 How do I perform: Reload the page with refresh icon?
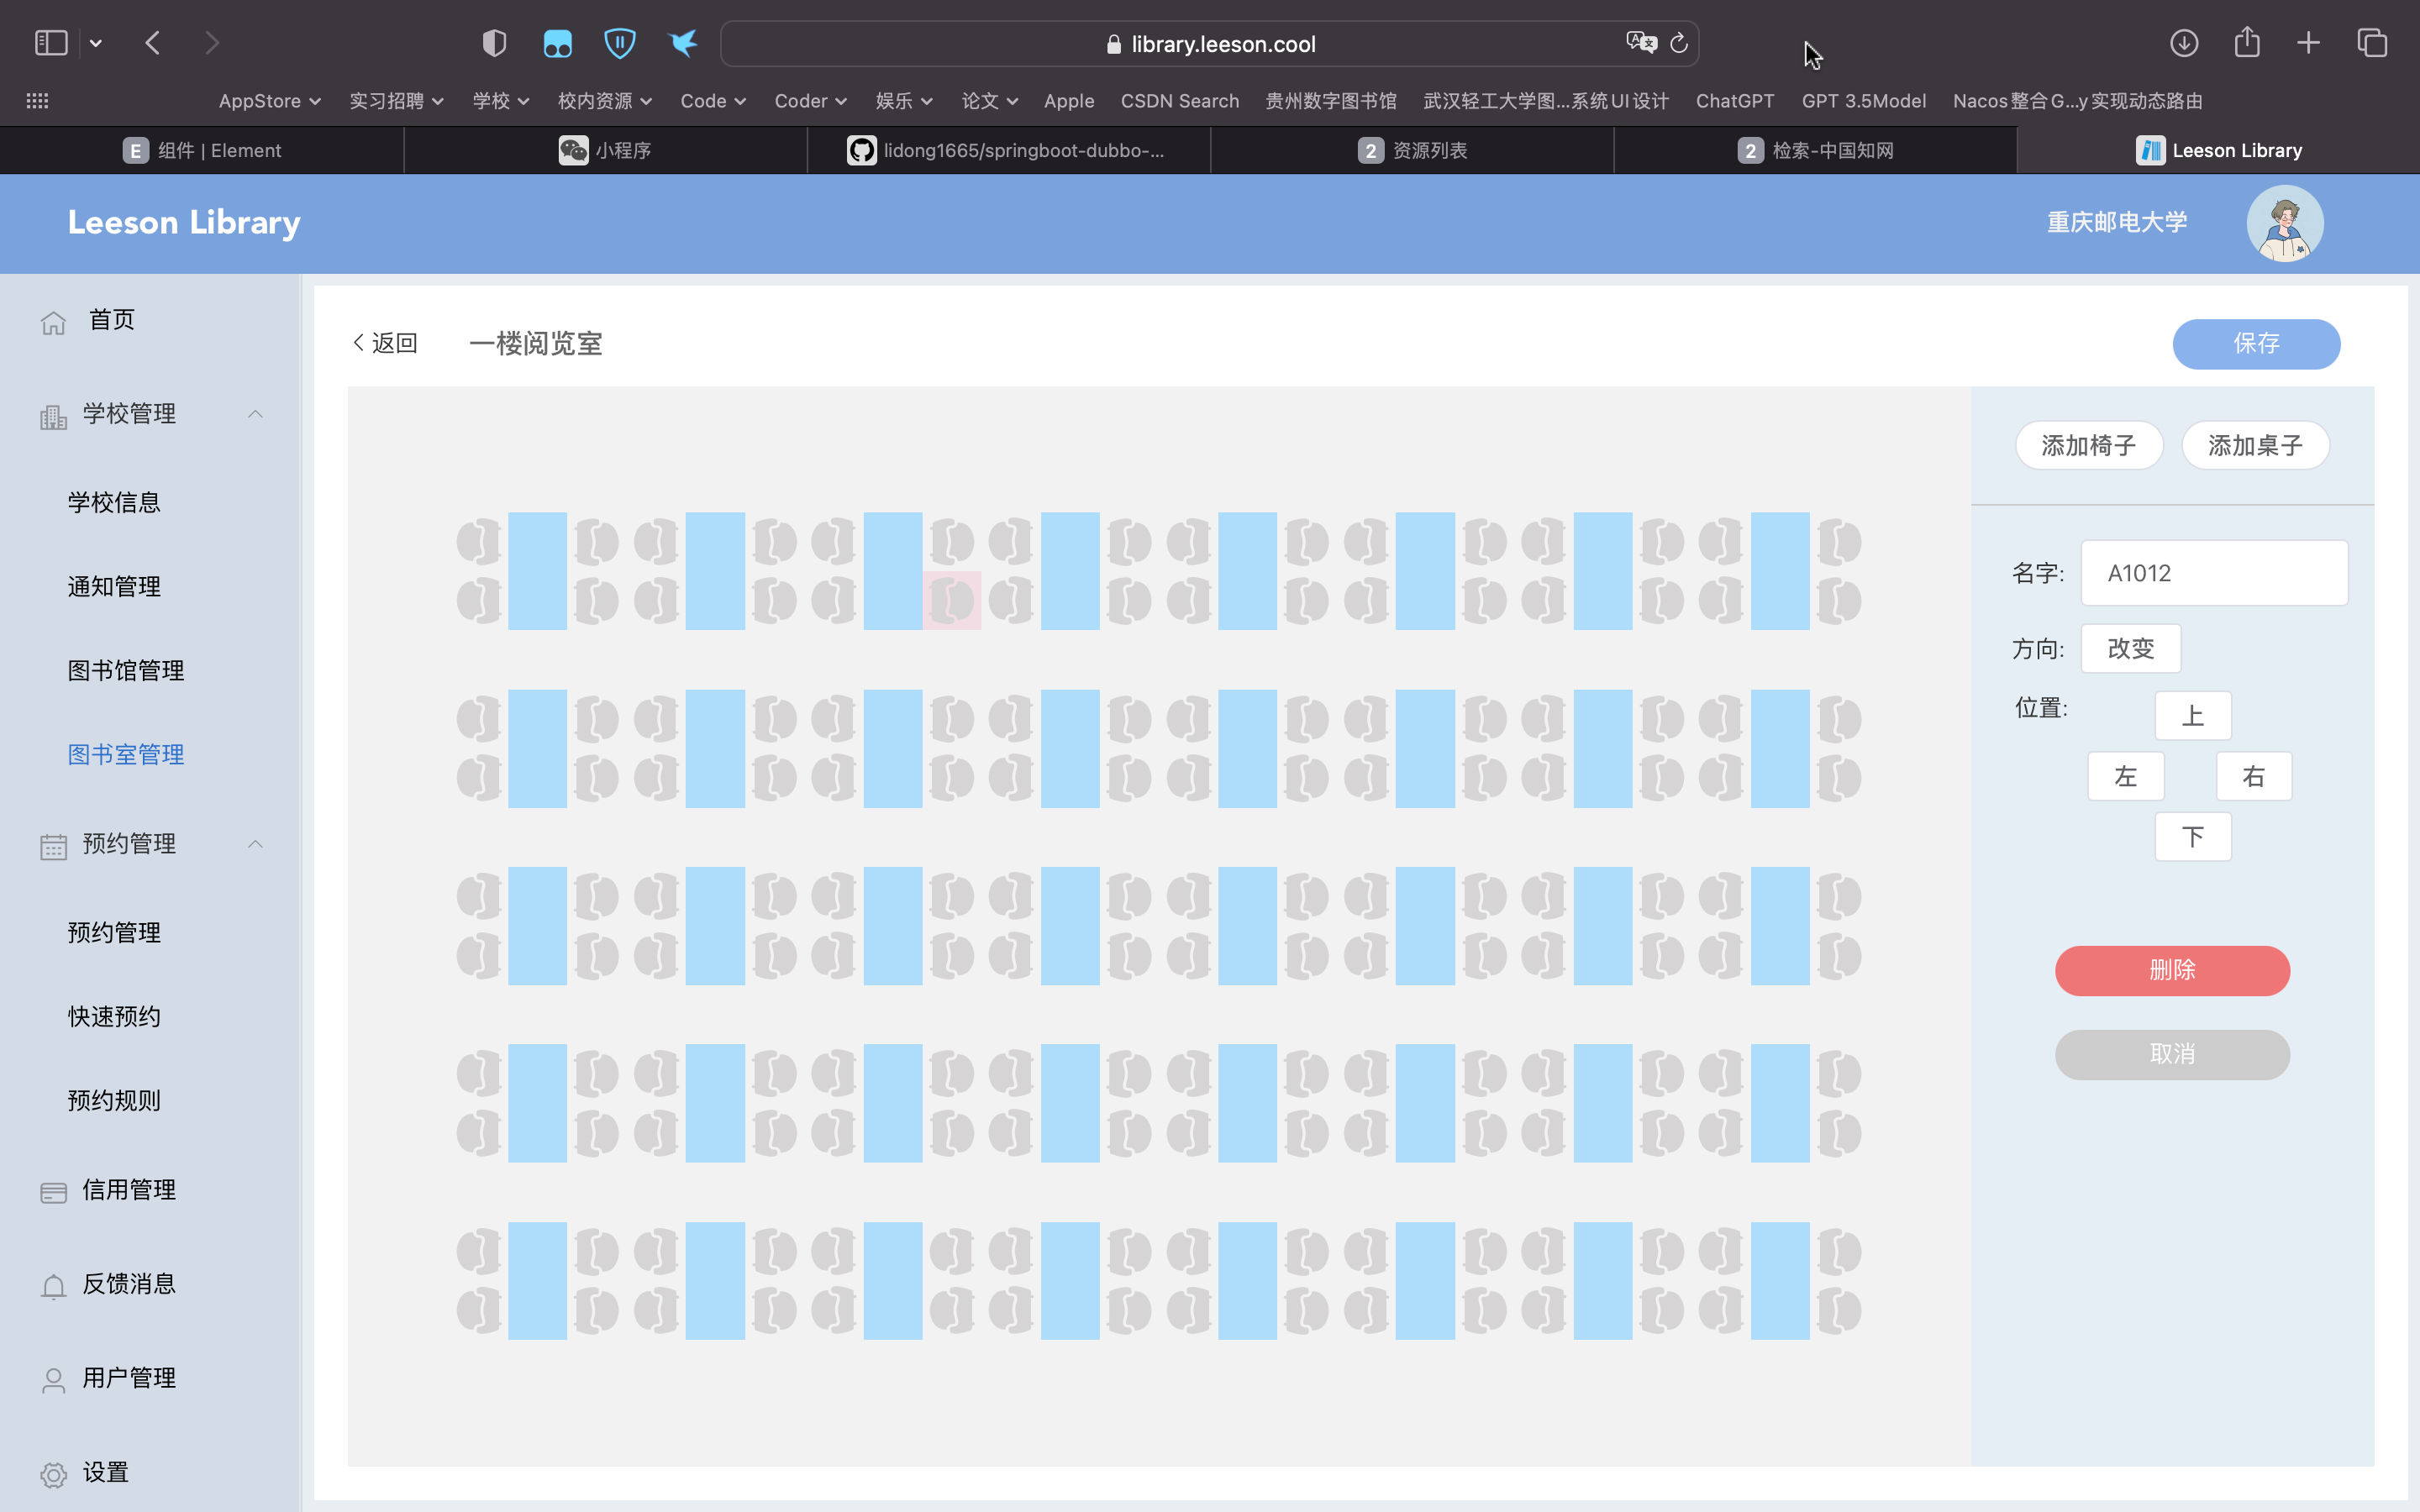[1679, 43]
